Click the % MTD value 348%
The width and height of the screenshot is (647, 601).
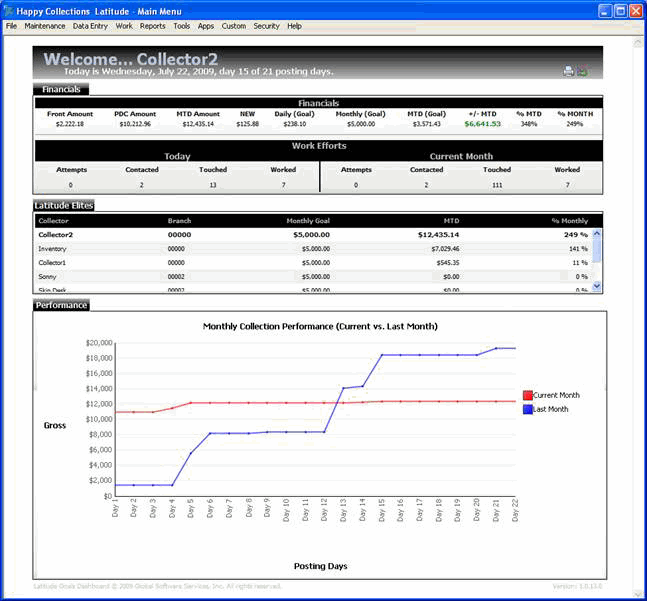point(529,124)
